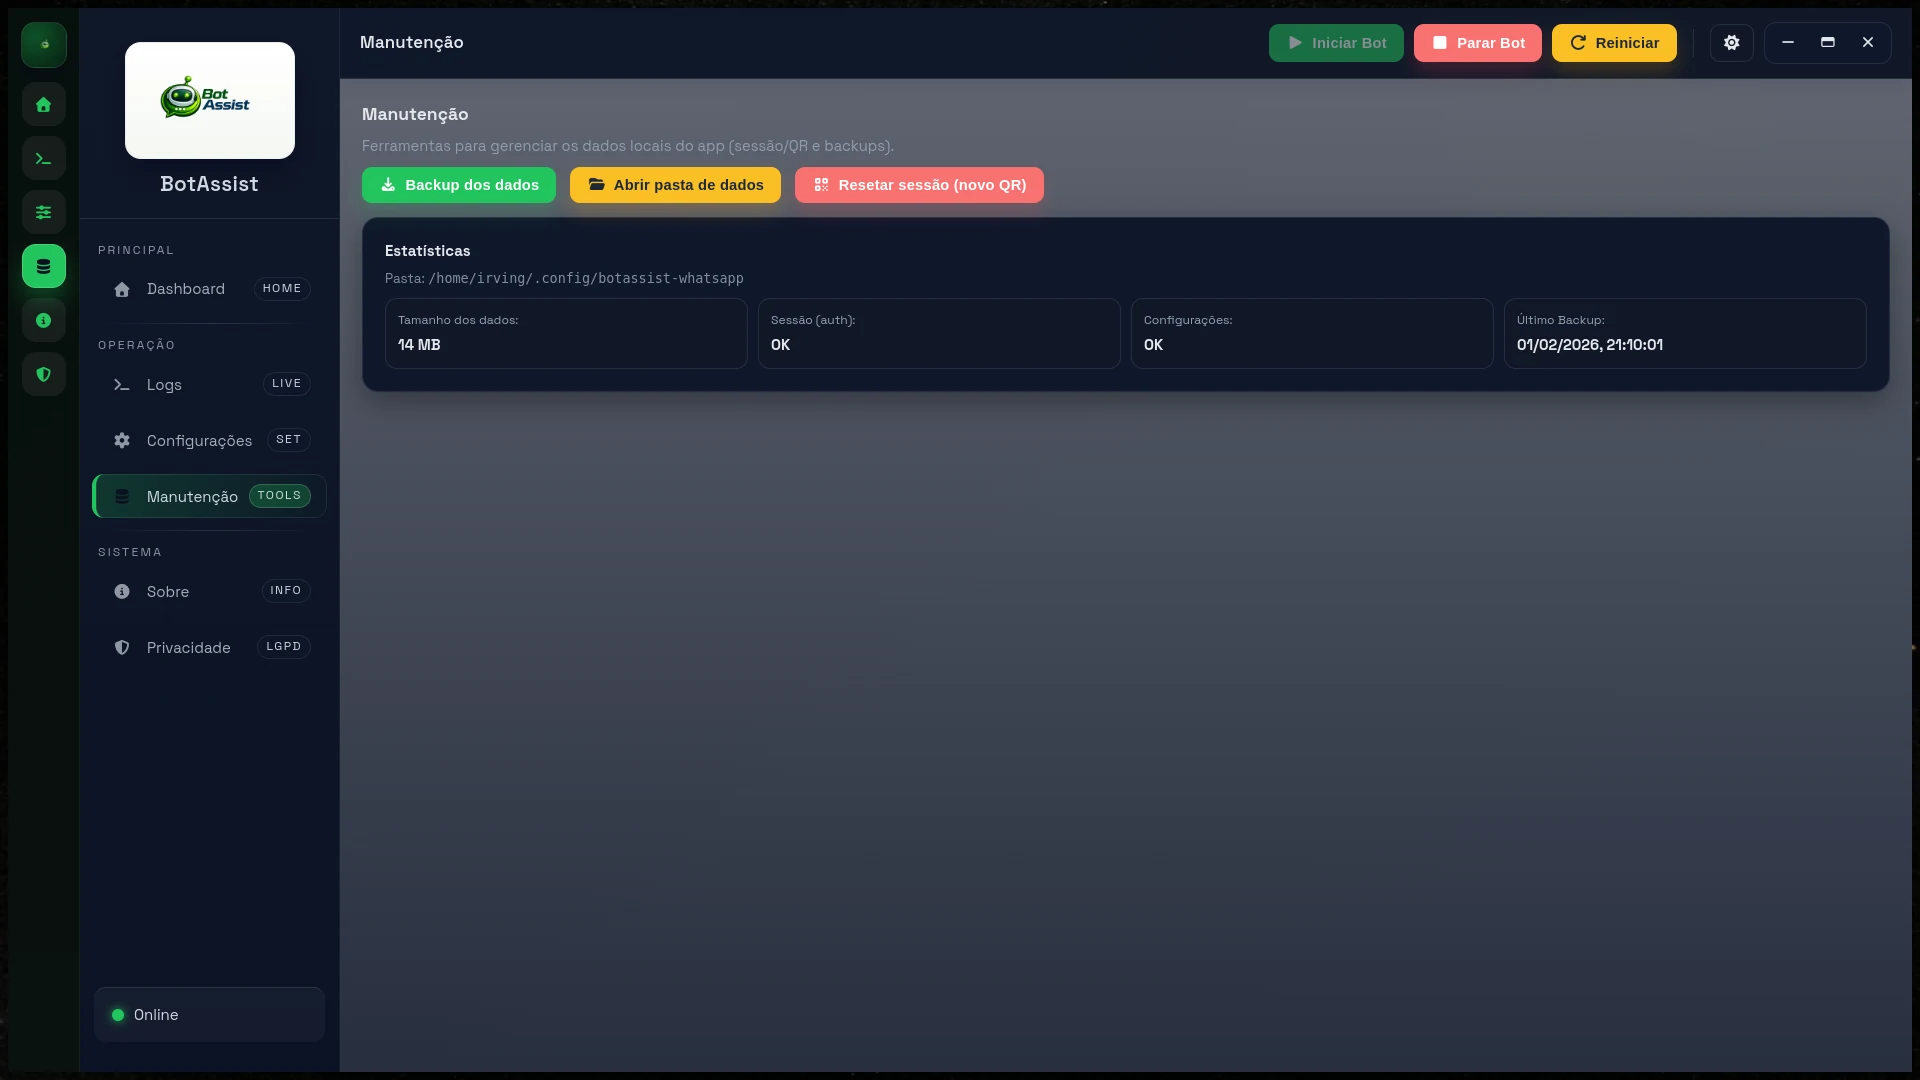Screen dimensions: 1920x1080
Task: Click Abrir pasta de dados
Action: pyautogui.click(x=674, y=185)
